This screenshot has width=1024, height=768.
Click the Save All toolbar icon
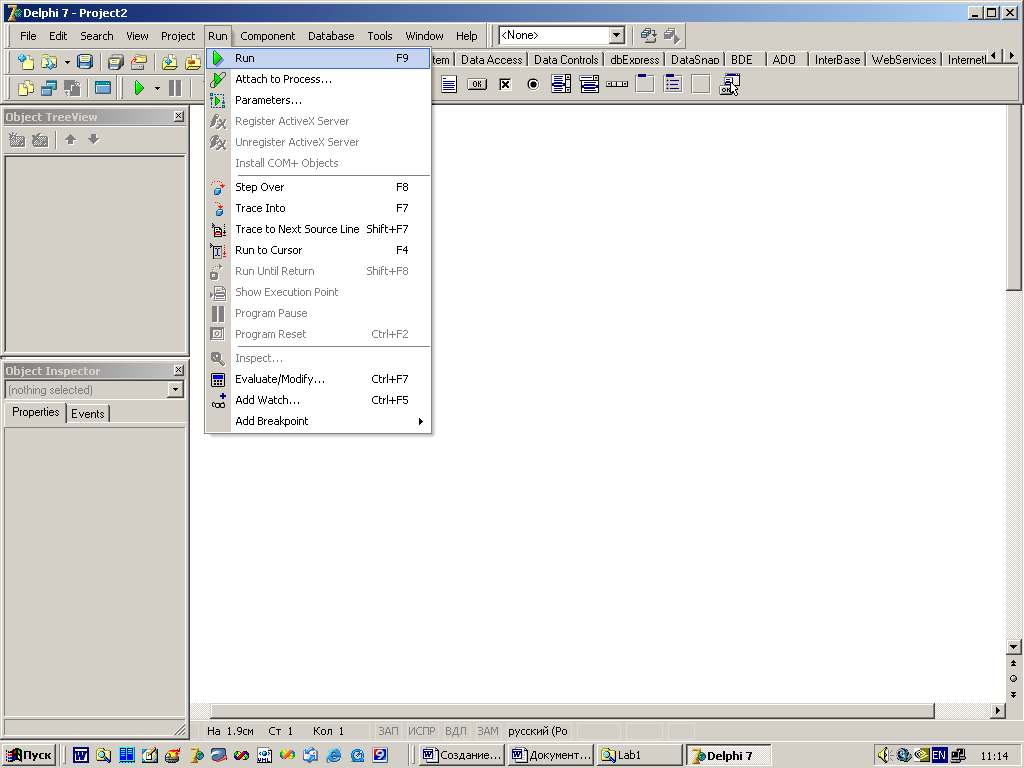pos(116,61)
